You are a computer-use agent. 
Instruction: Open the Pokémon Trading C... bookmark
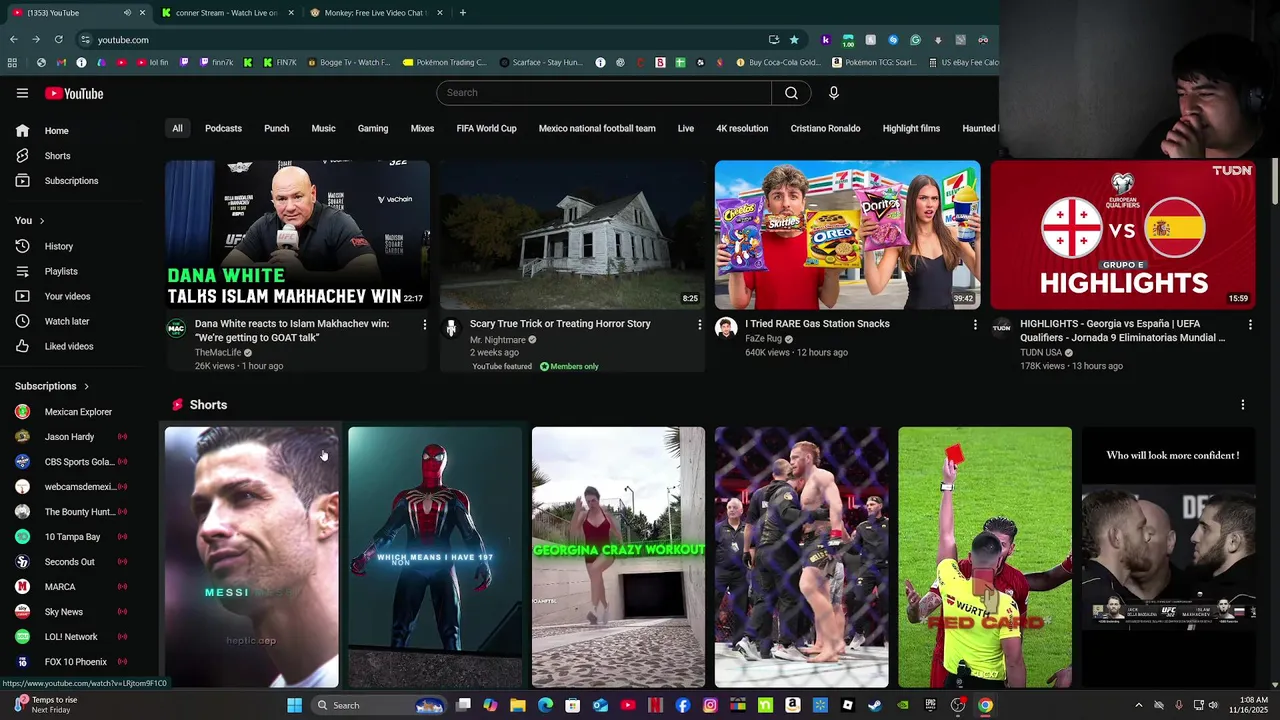[x=445, y=62]
